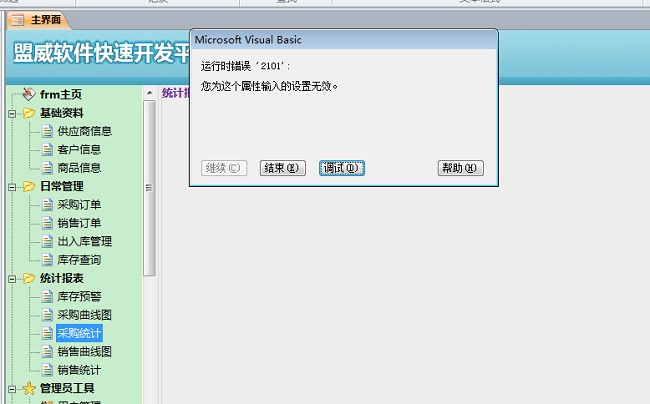
Task: Click the 帮助(H) button in error dialog
Action: coord(461,168)
